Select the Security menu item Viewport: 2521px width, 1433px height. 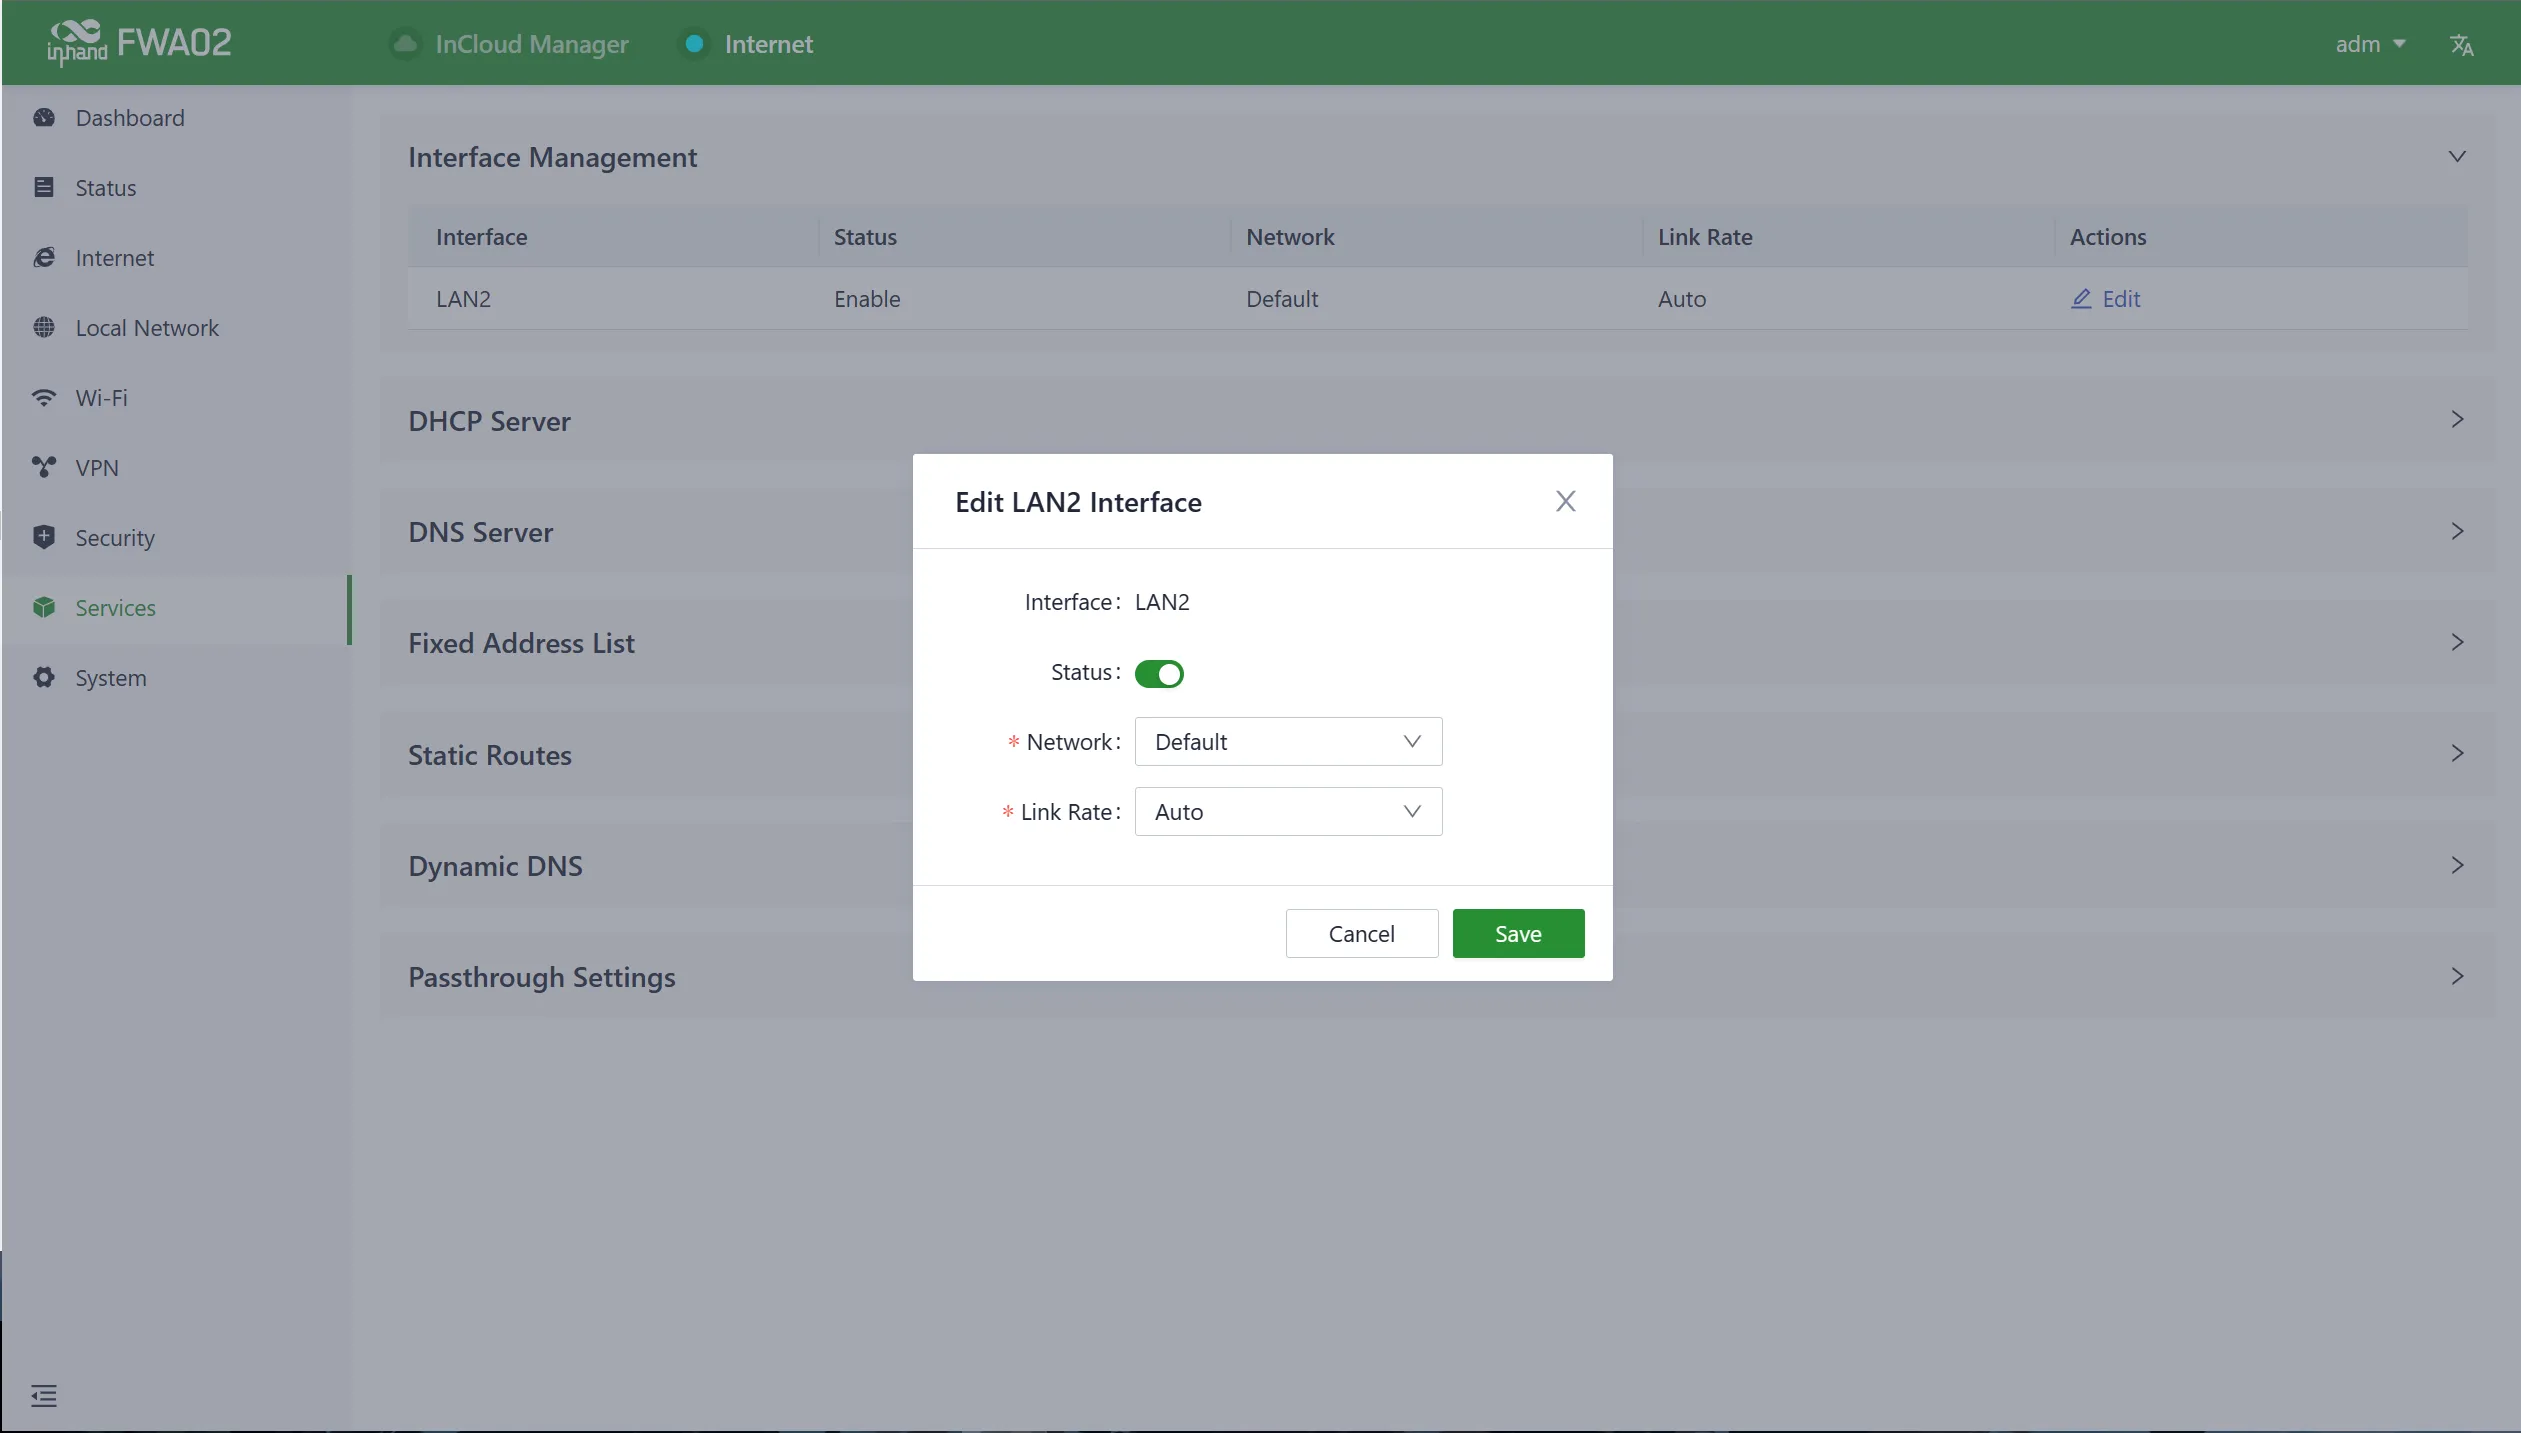click(177, 538)
